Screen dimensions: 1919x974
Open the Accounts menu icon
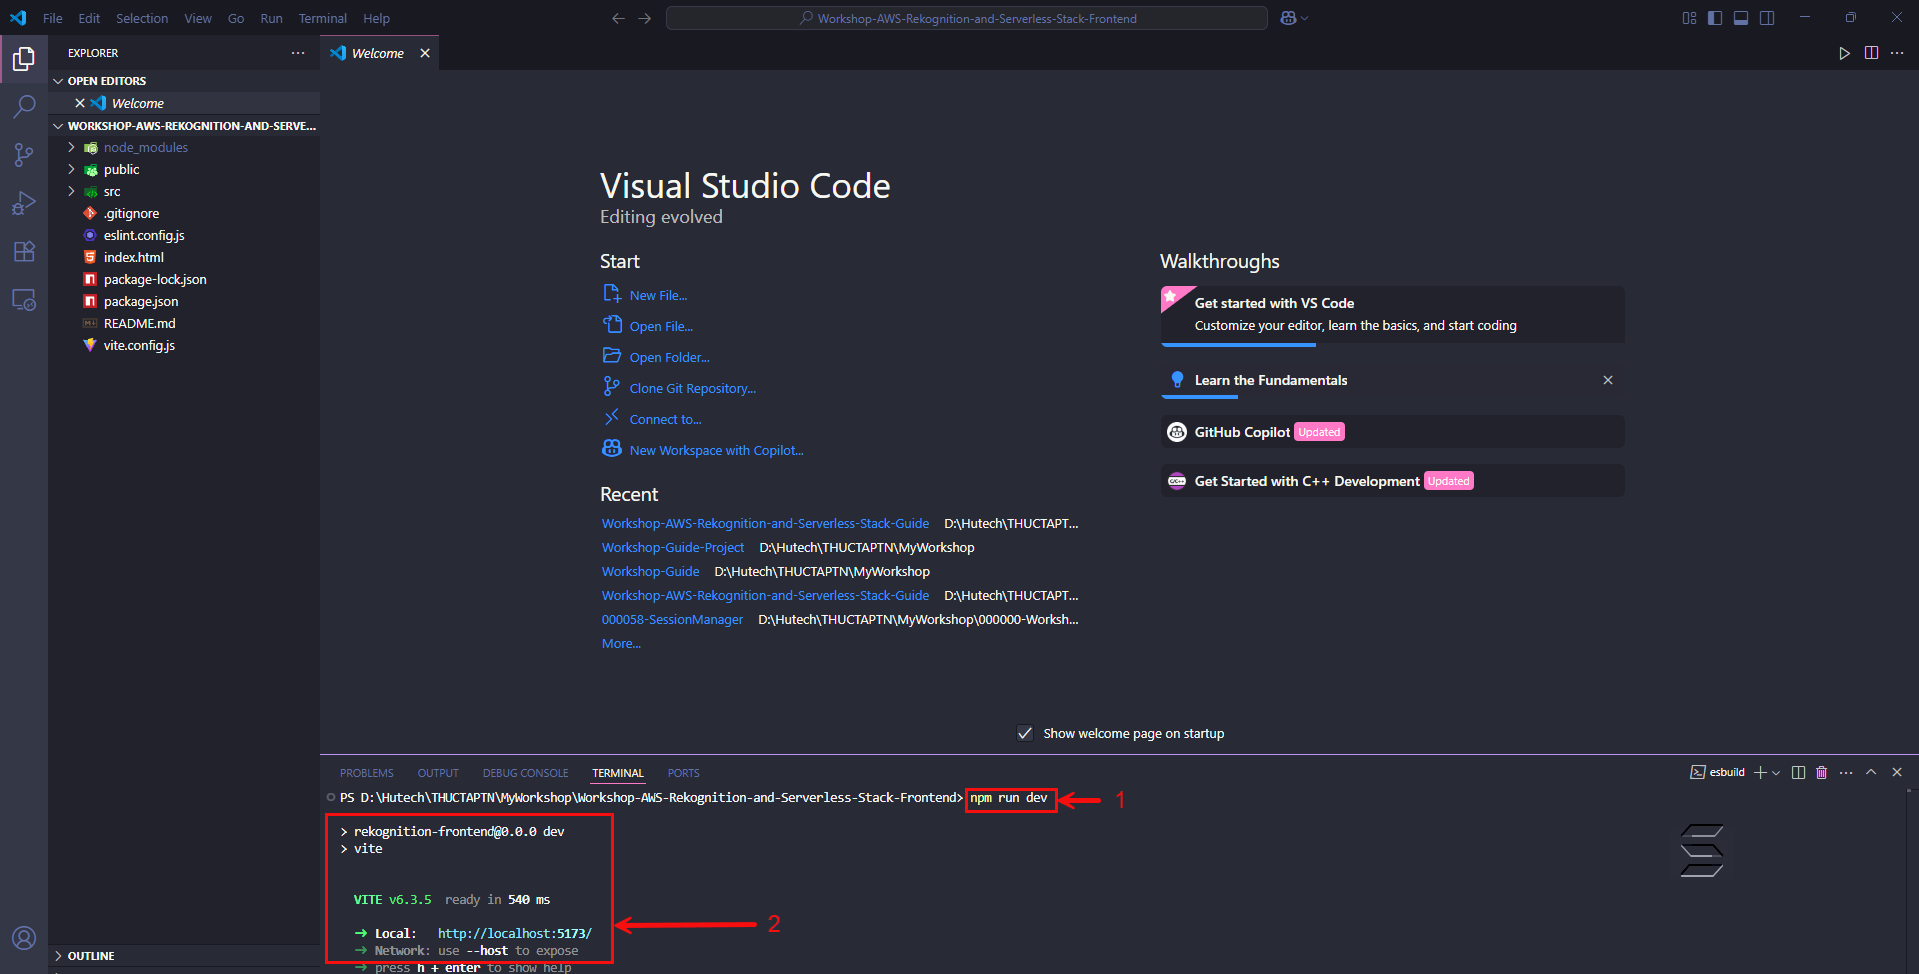pos(24,938)
